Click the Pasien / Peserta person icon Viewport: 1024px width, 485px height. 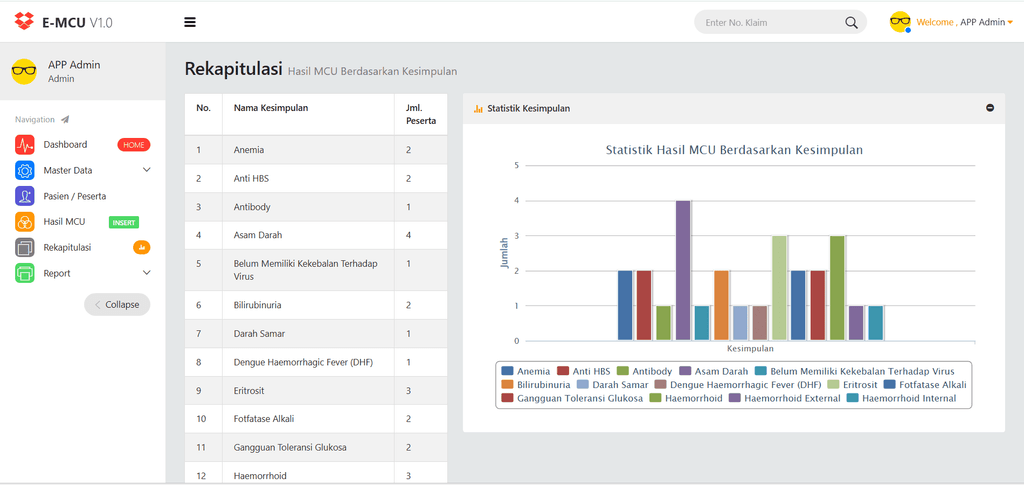click(25, 196)
